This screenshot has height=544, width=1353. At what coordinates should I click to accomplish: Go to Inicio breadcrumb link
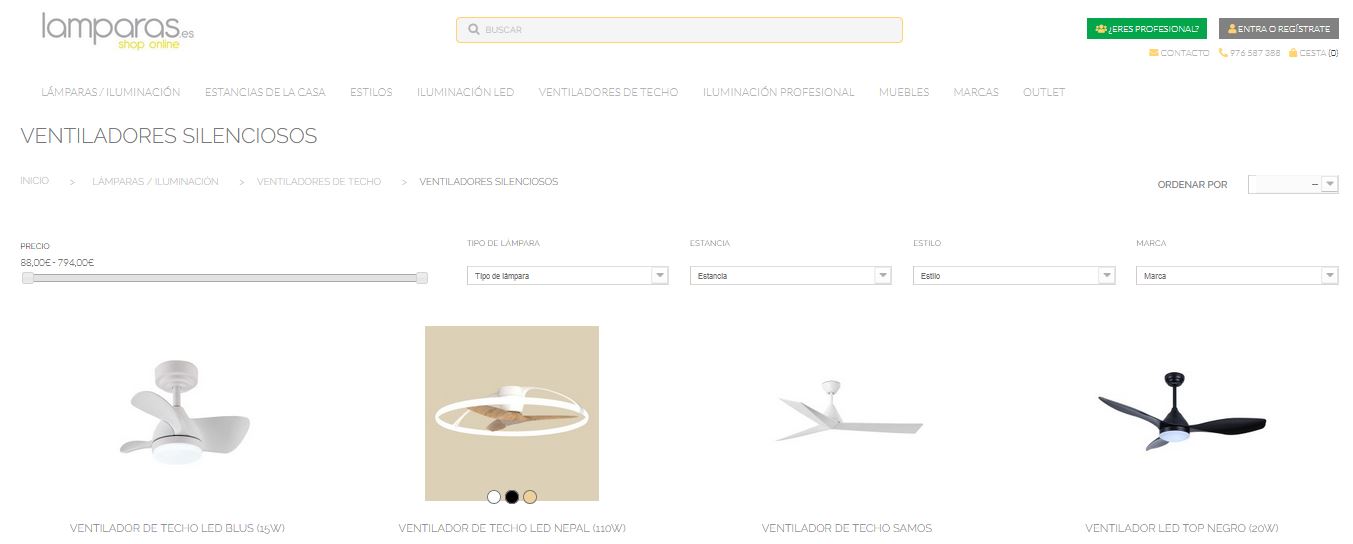pos(34,181)
